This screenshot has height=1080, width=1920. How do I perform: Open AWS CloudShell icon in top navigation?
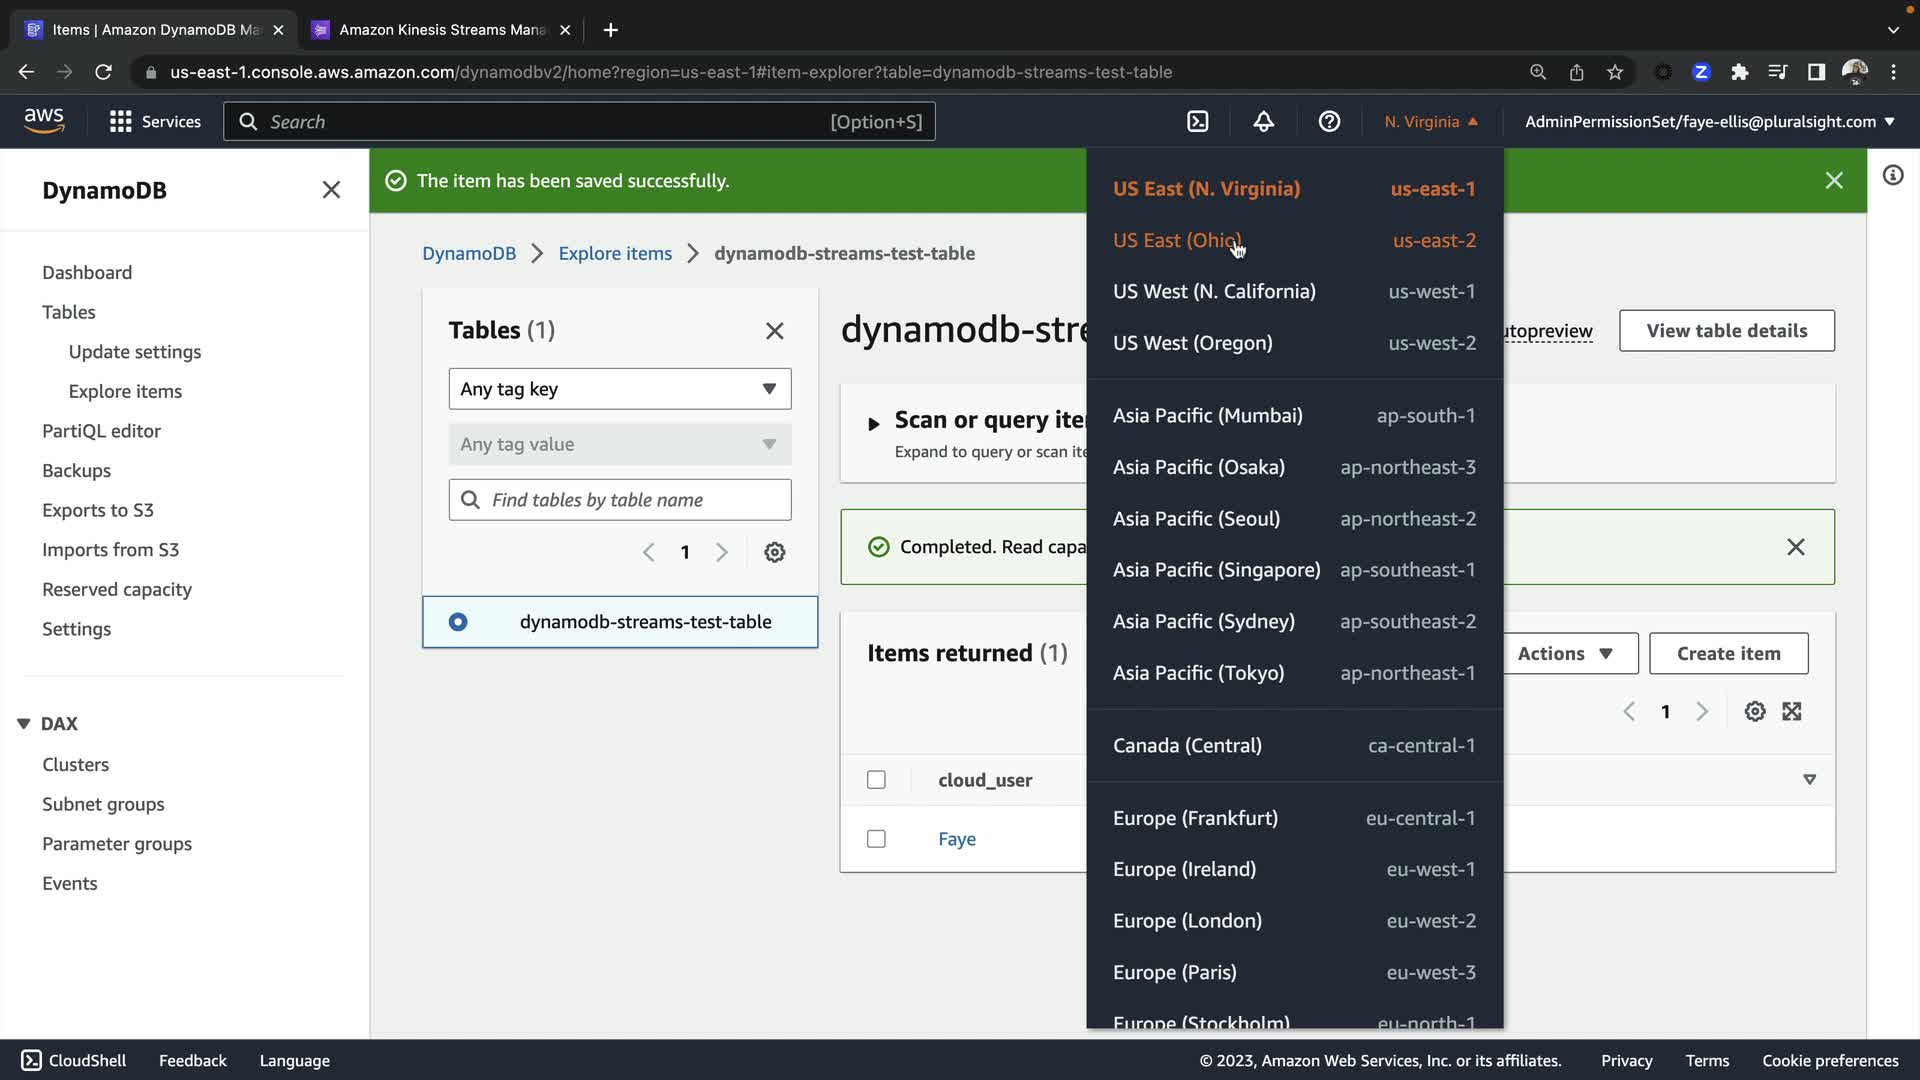pyautogui.click(x=1197, y=122)
